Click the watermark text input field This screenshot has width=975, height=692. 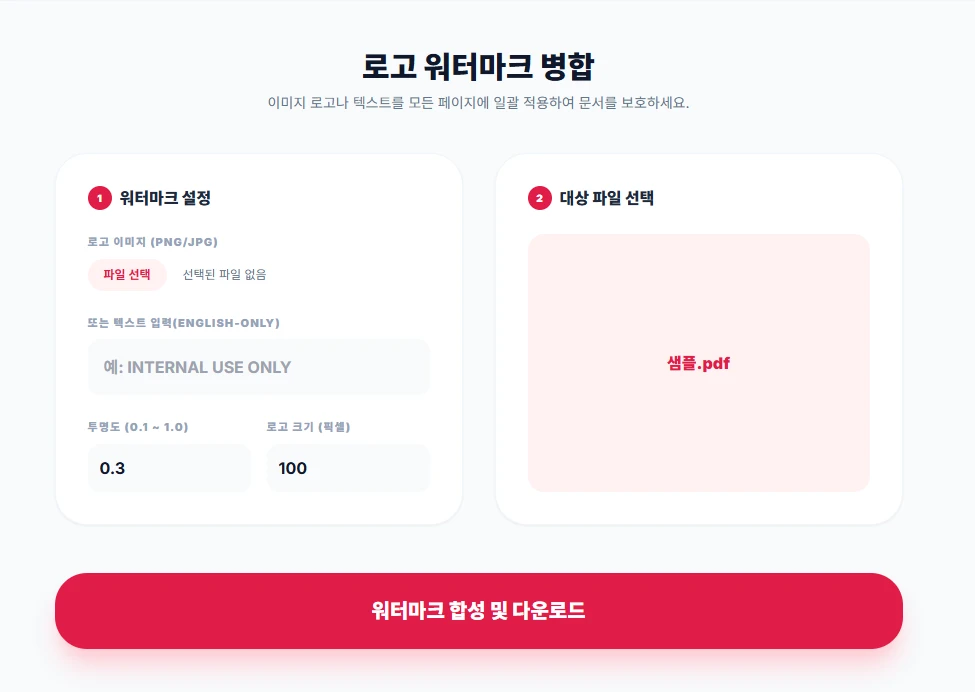(x=258, y=366)
